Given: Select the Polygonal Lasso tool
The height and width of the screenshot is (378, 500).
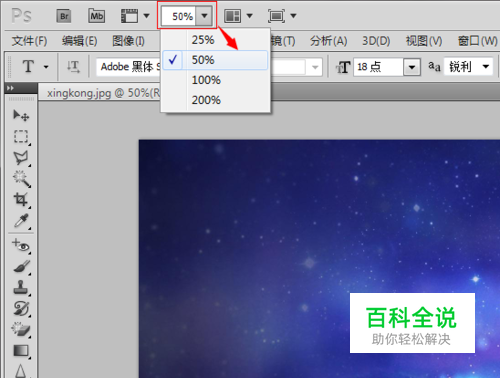Looking at the screenshot, I should (x=21, y=158).
